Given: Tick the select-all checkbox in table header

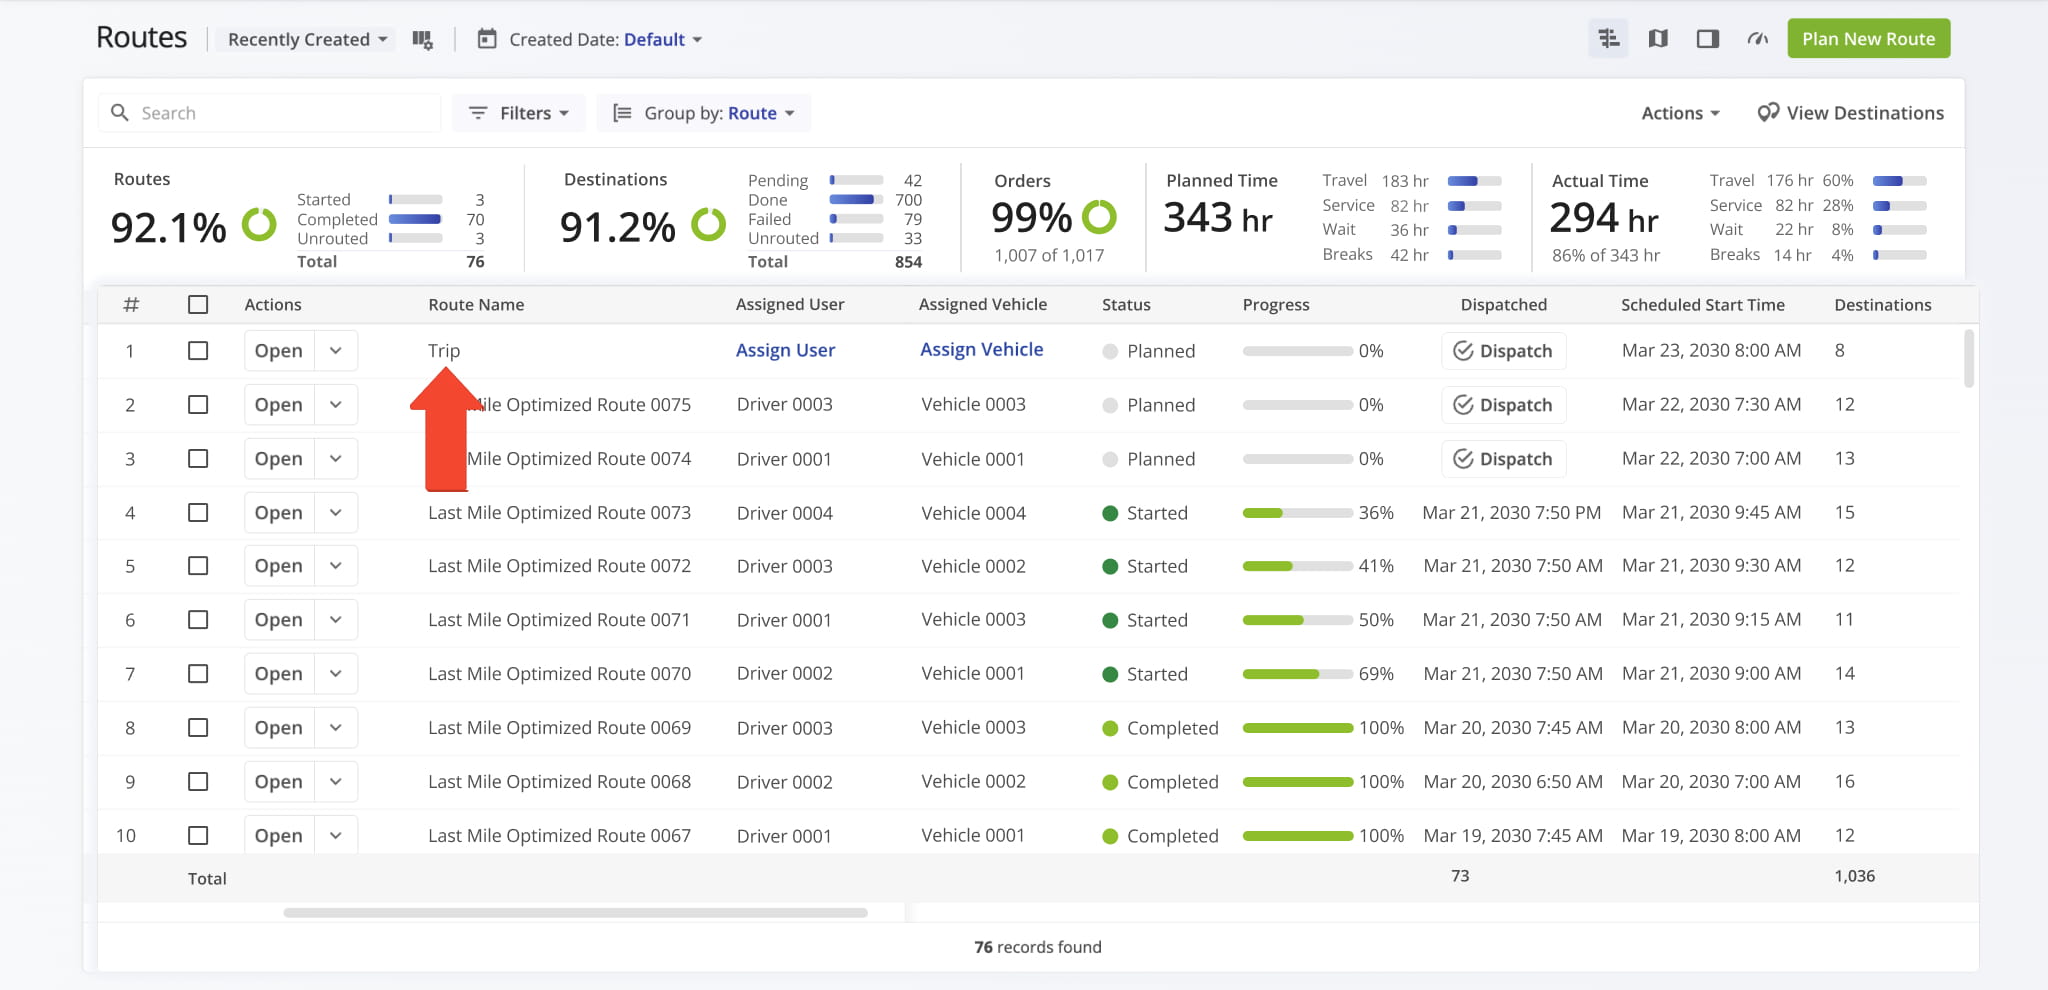Looking at the screenshot, I should click(198, 305).
